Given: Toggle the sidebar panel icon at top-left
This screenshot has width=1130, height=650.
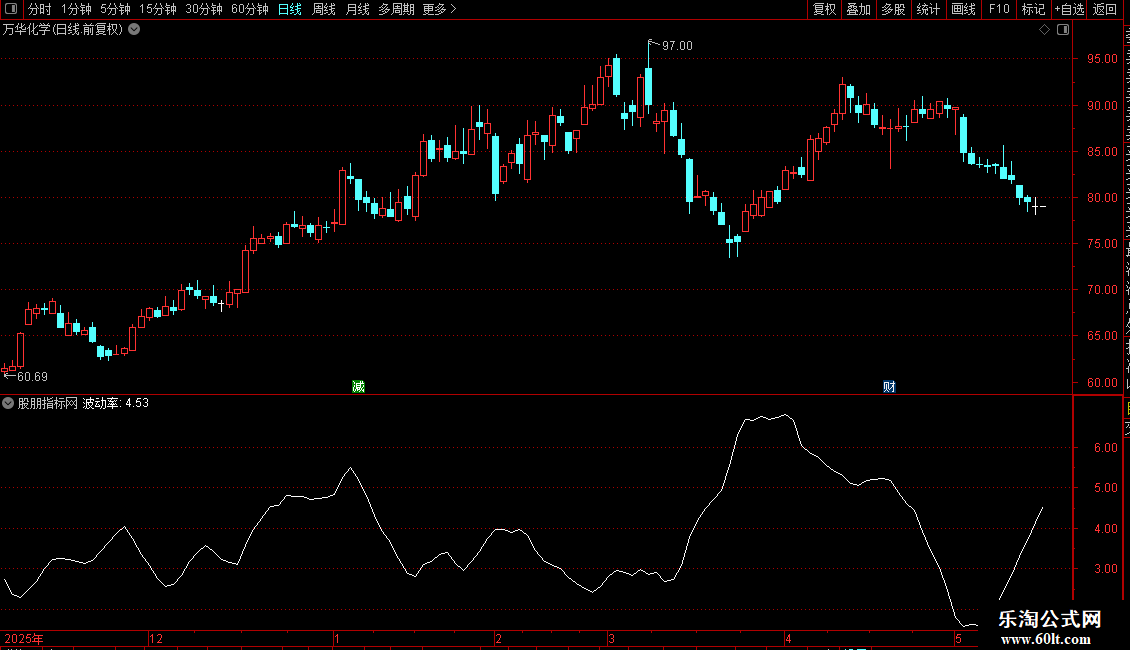Looking at the screenshot, I should (11, 9).
